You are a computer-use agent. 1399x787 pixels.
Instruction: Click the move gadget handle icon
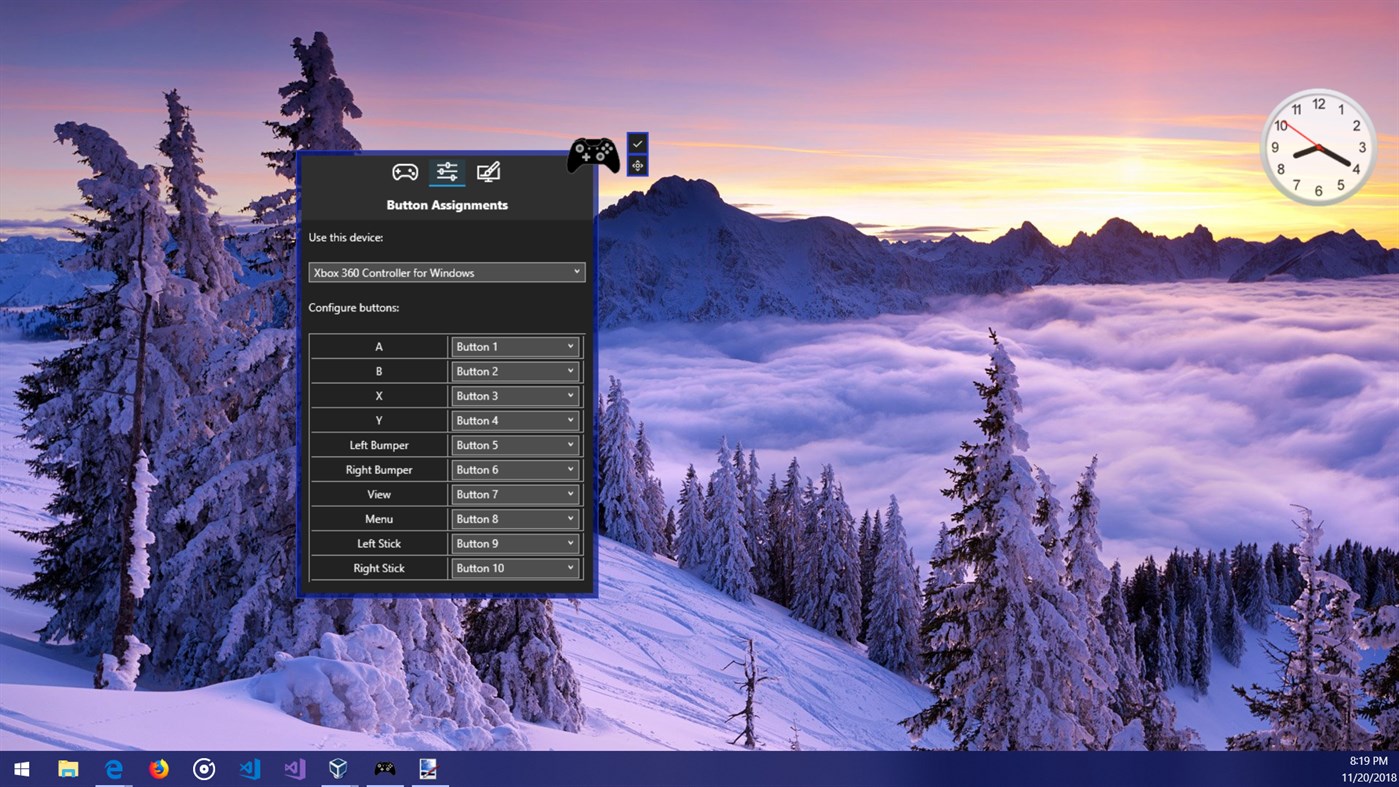(x=637, y=166)
